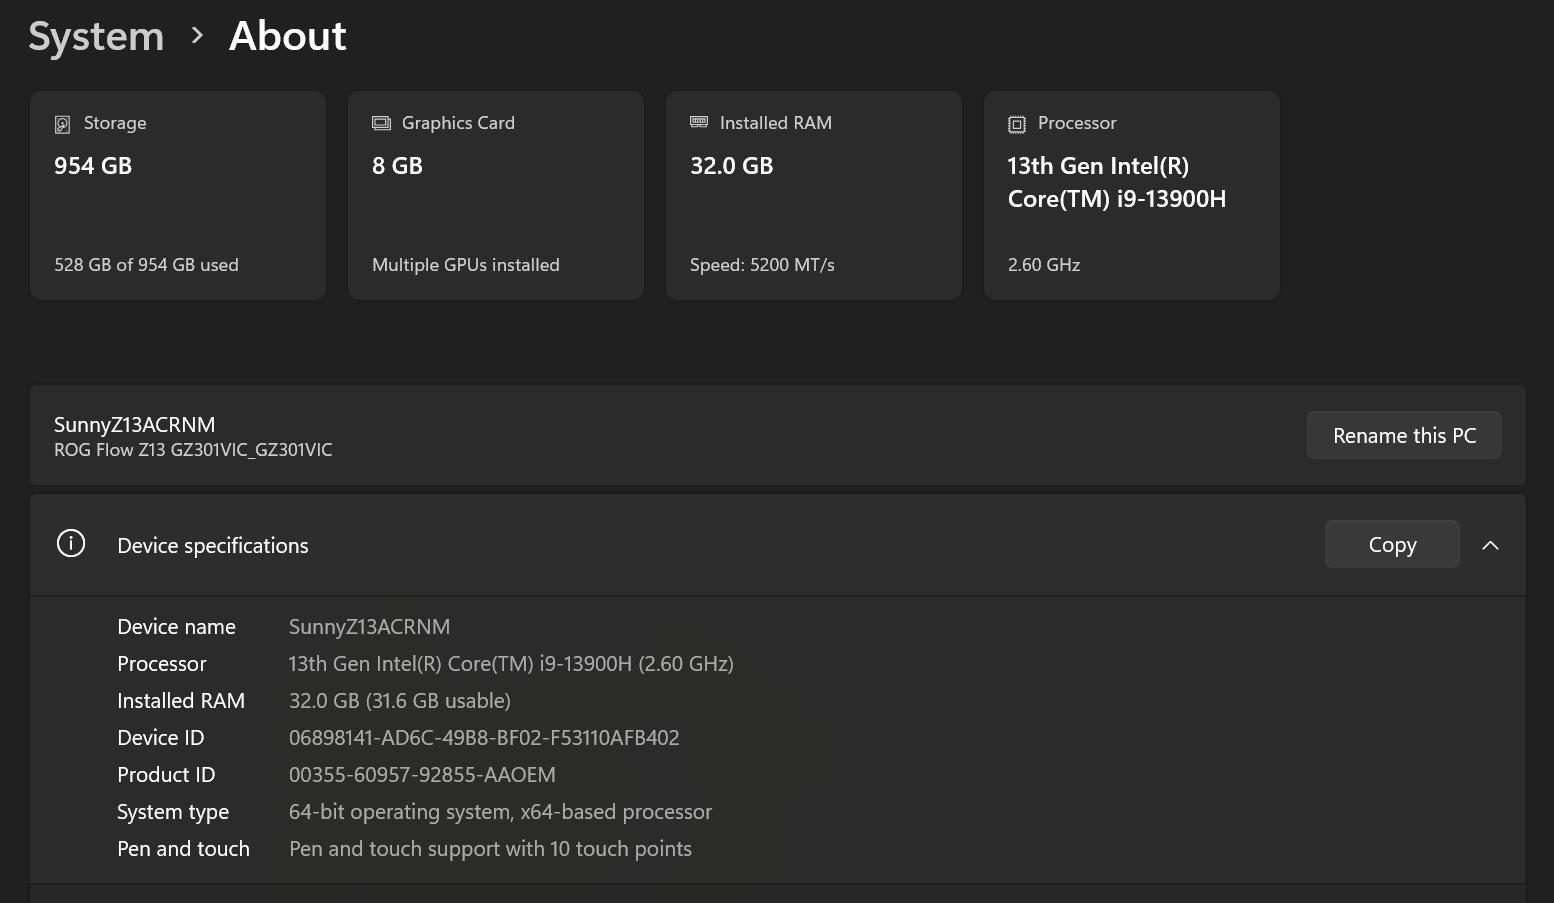The width and height of the screenshot is (1554, 903).
Task: Open the Storage 954 GB card
Action: click(x=178, y=195)
